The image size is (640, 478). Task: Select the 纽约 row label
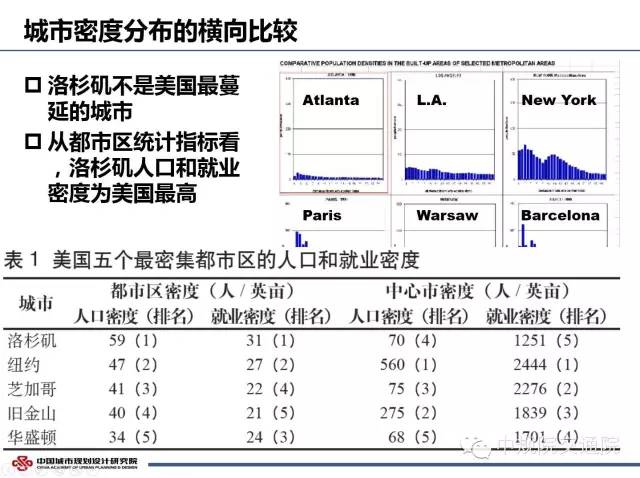pyautogui.click(x=24, y=365)
